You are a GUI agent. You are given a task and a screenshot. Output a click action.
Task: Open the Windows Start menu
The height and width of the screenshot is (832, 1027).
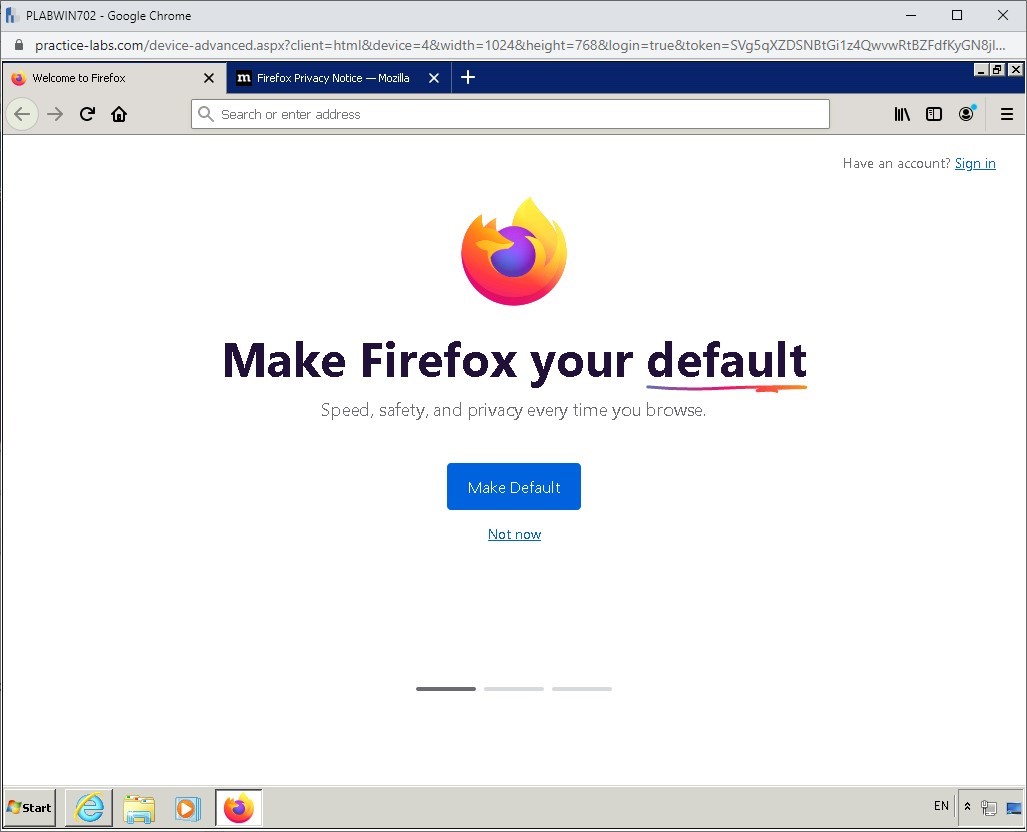click(x=29, y=808)
